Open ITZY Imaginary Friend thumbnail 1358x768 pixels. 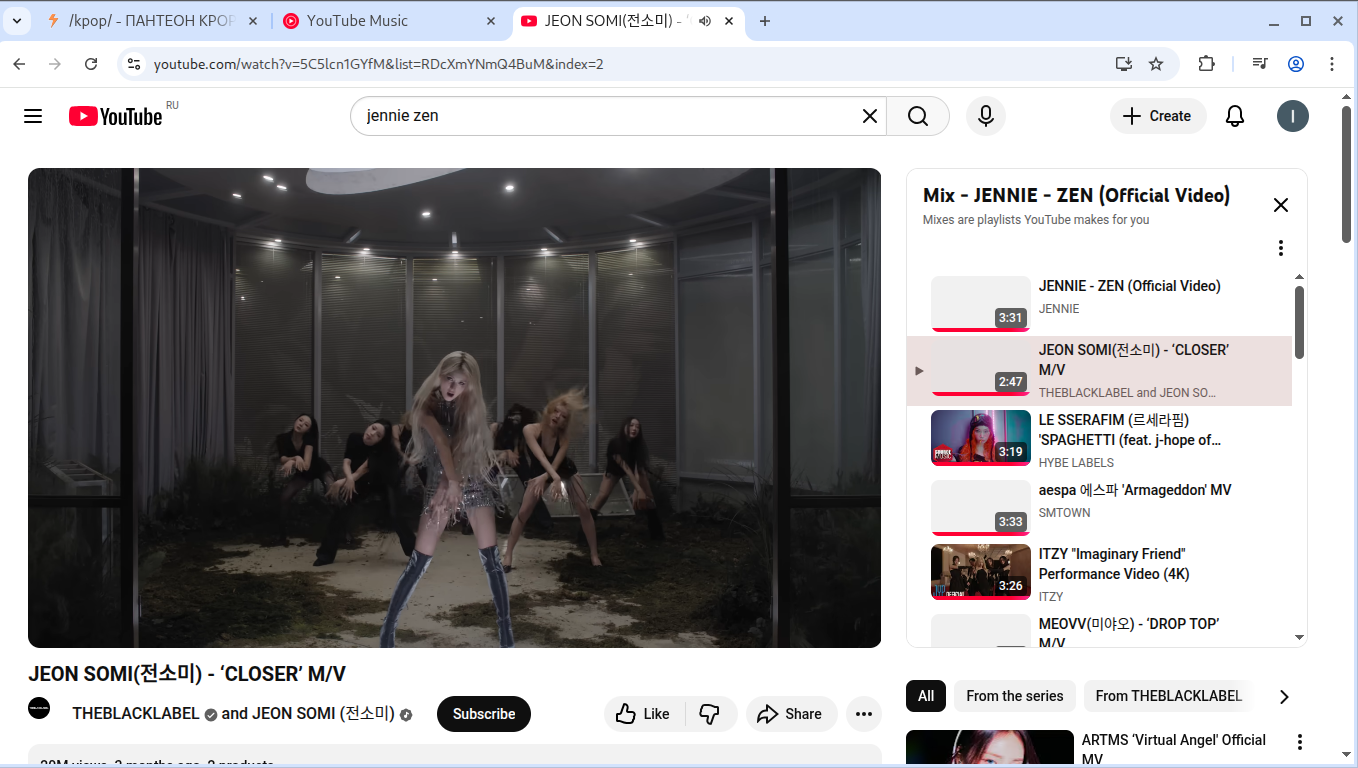tap(980, 572)
